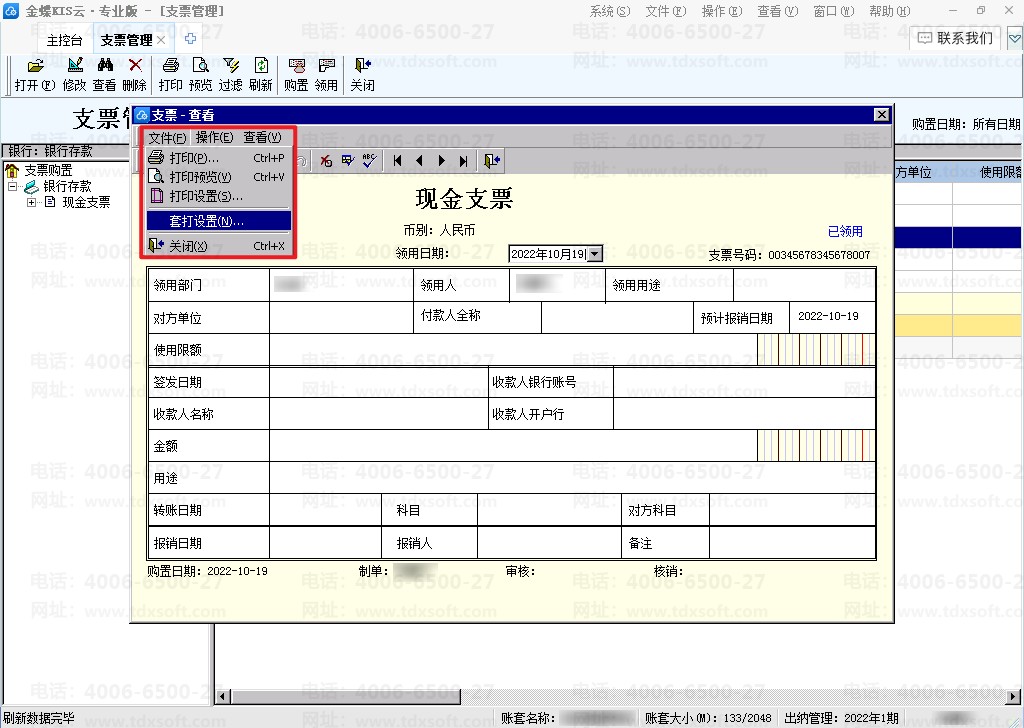Screen dimensions: 1024x728
Task: Click the 购置 (Purchase) toolbar icon
Action: (296, 65)
